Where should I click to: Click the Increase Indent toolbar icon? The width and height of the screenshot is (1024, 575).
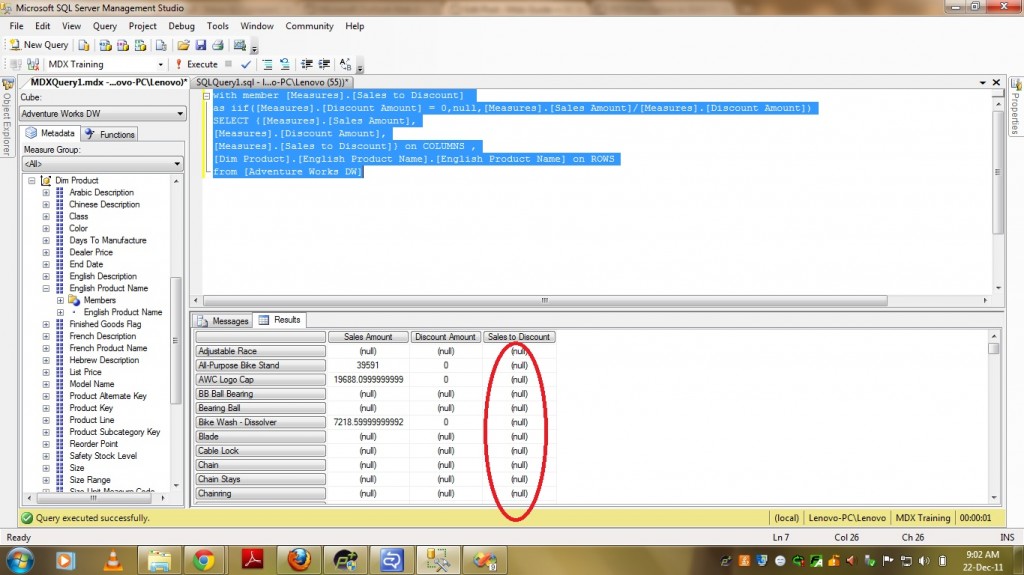tap(324, 64)
